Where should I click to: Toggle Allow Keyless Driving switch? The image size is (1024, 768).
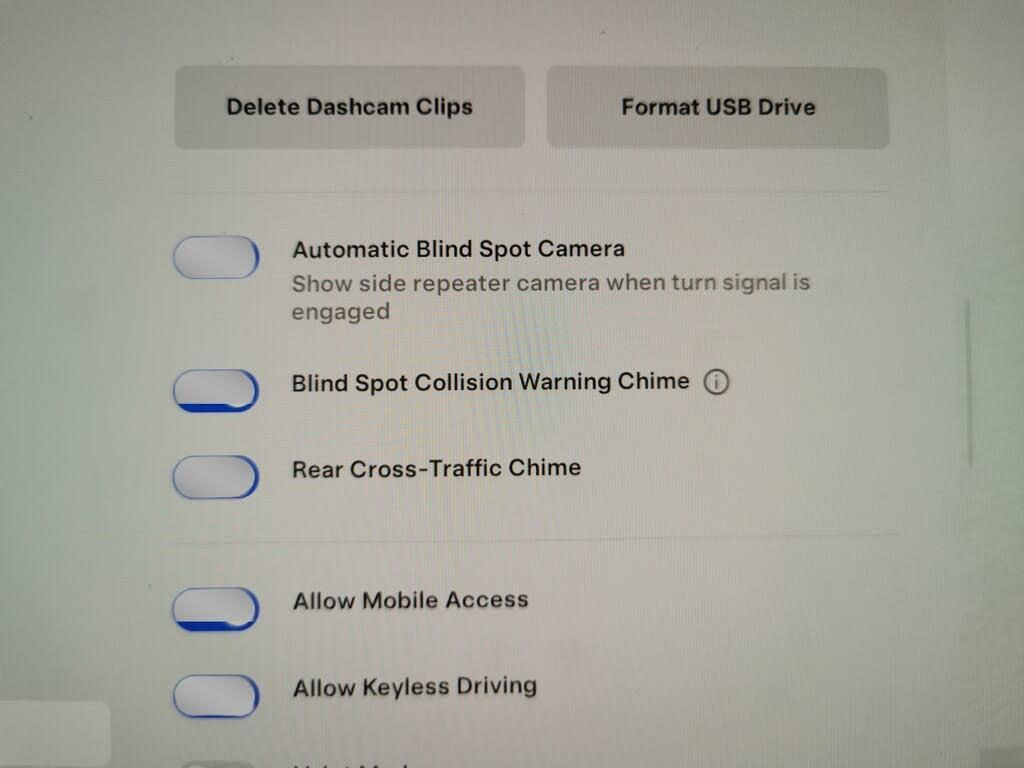pos(216,696)
